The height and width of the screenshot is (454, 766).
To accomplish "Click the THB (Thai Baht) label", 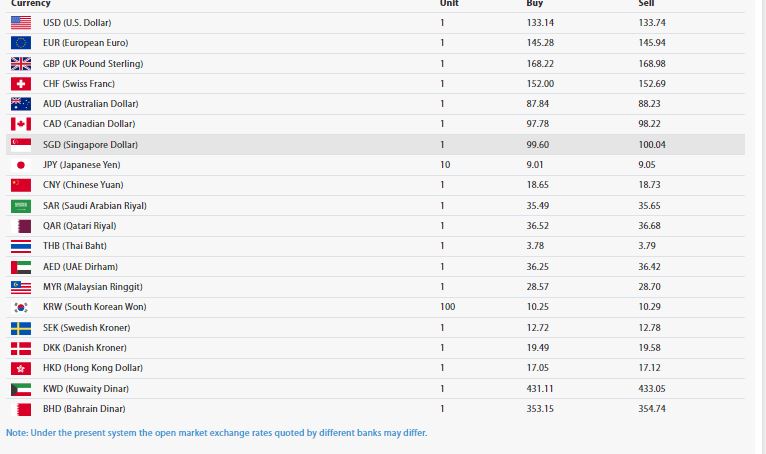I will 75,246.
